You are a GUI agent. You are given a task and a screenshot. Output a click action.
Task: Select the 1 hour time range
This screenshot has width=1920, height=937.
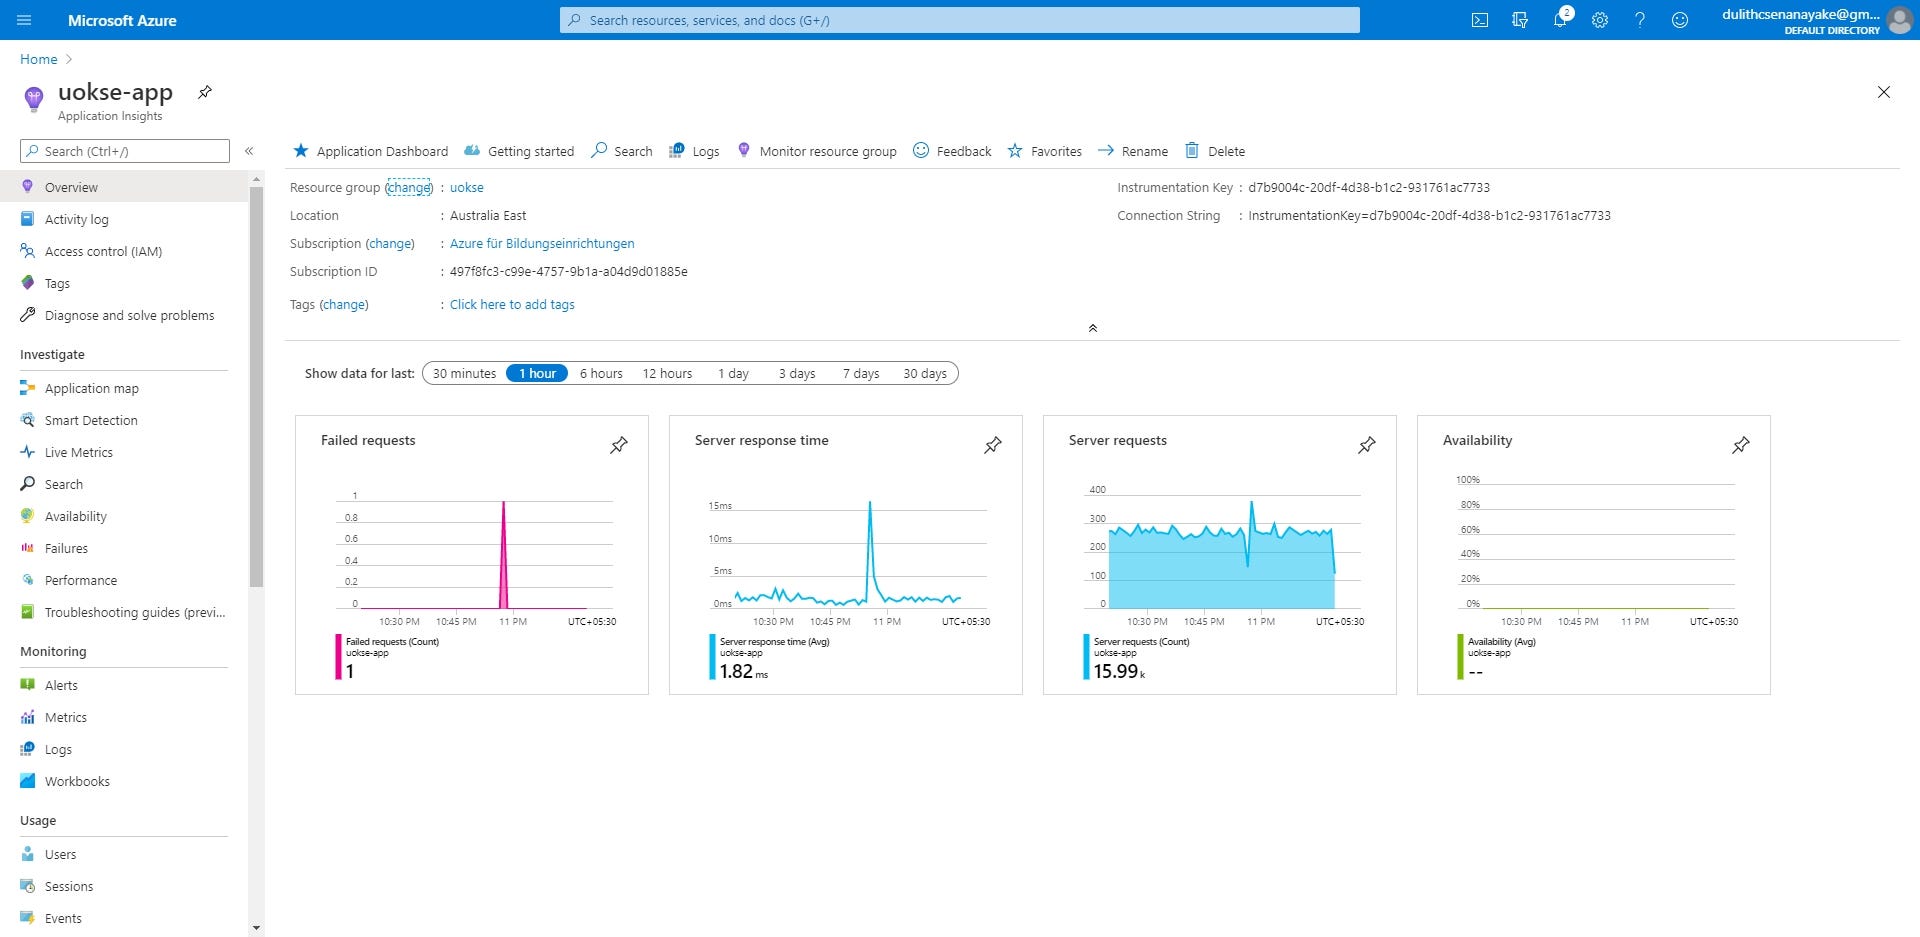click(537, 373)
